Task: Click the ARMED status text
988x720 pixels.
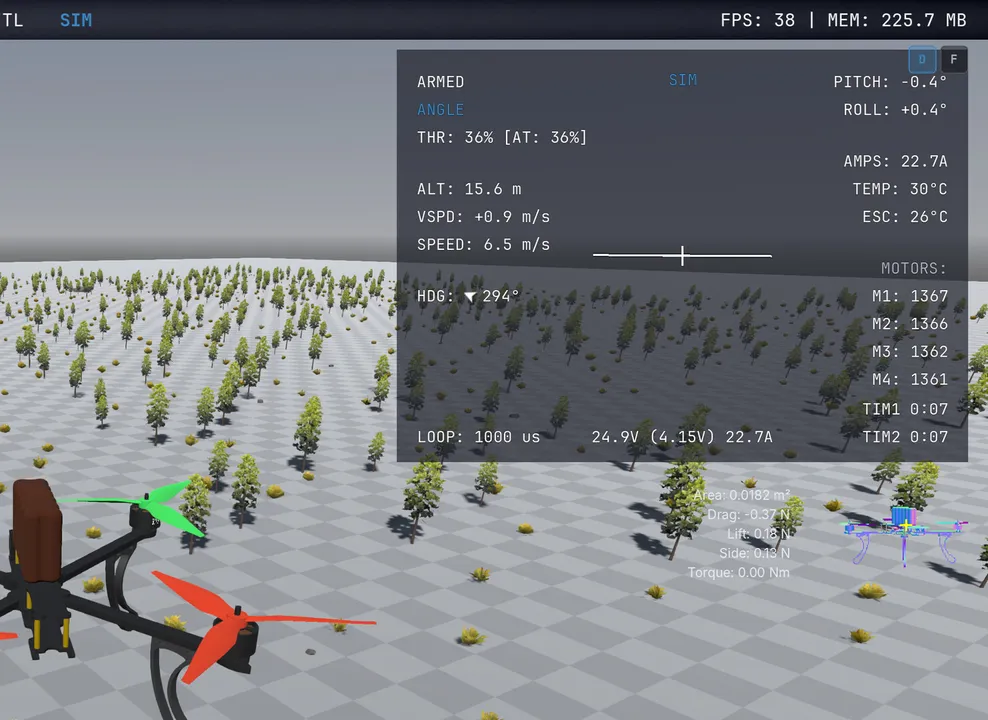Action: [x=440, y=82]
